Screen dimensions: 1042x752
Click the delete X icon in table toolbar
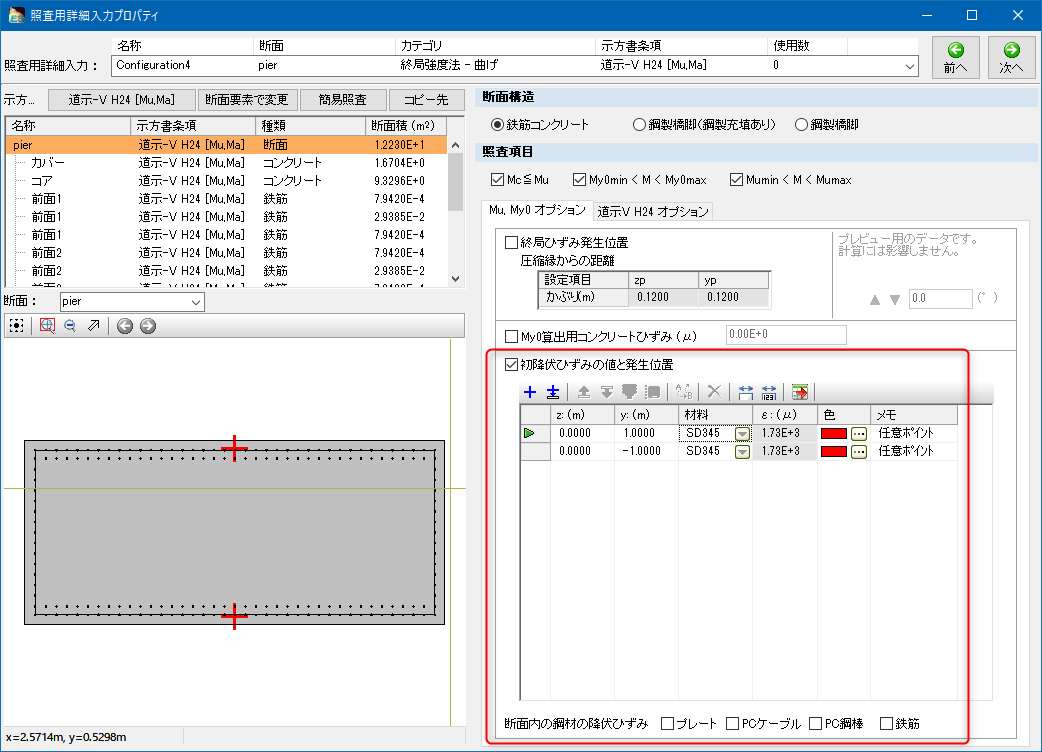(x=714, y=393)
